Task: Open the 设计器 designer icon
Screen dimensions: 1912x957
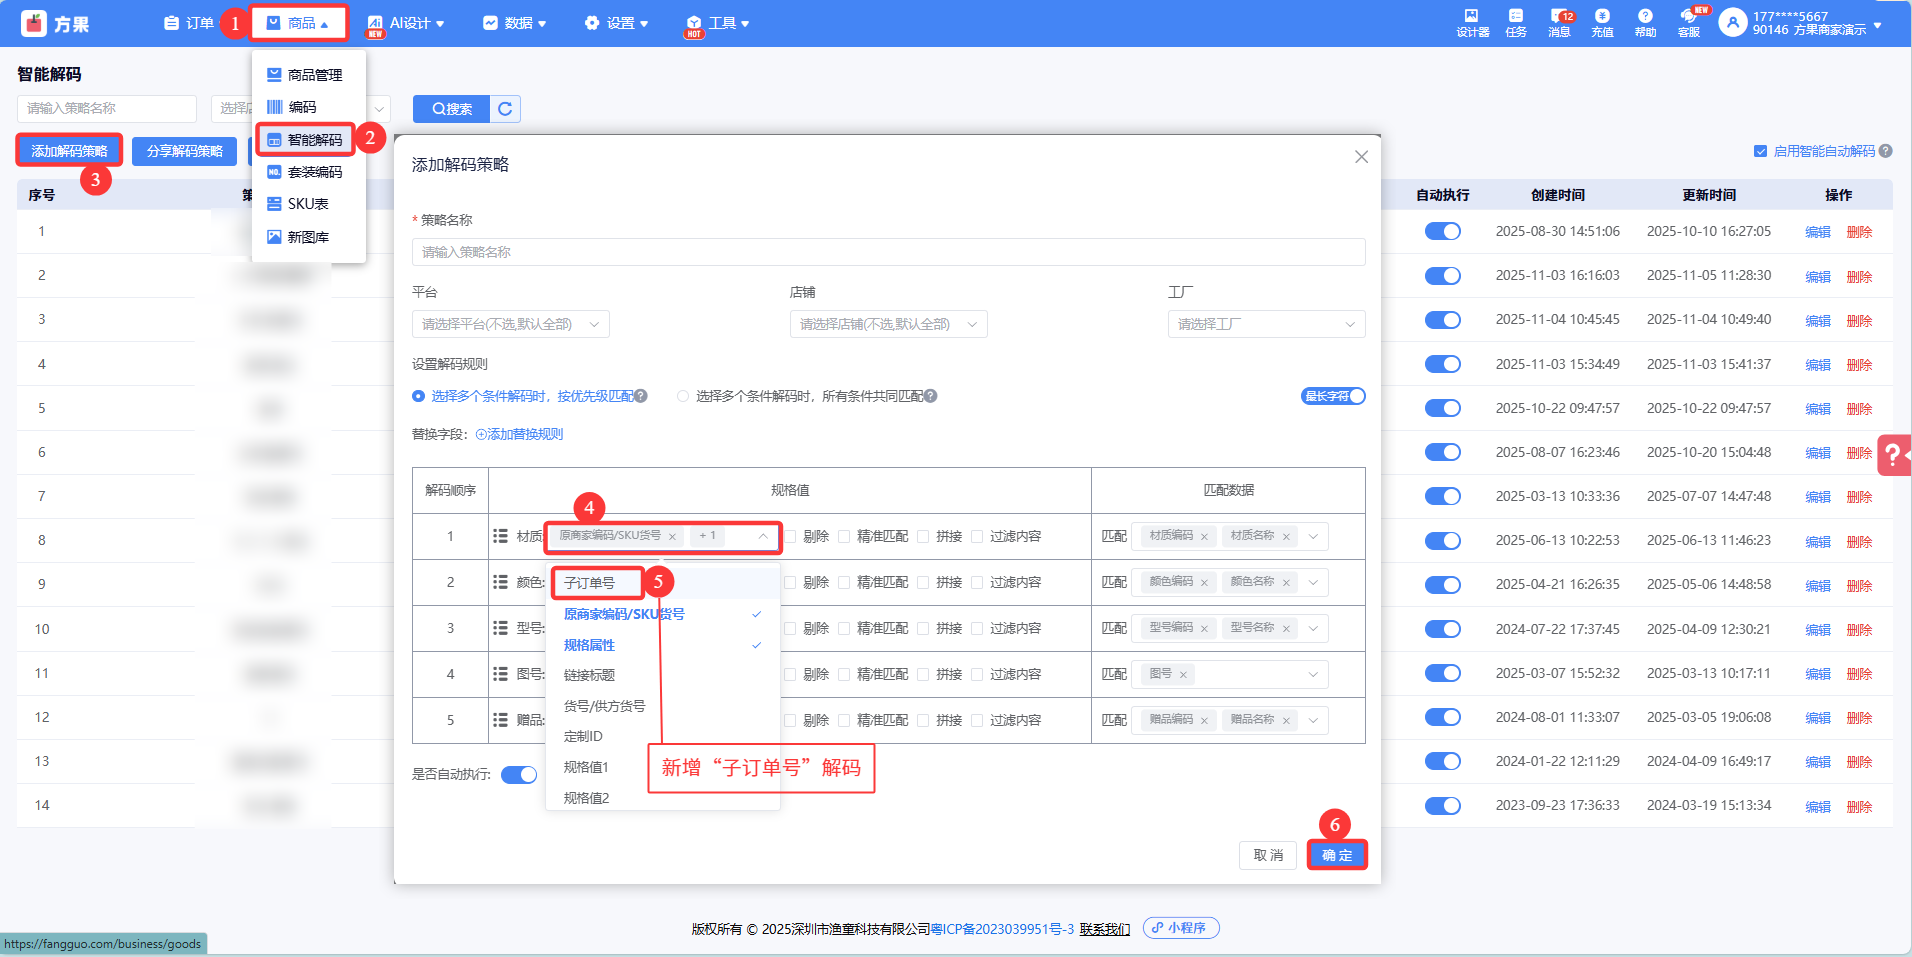Action: tap(1472, 22)
